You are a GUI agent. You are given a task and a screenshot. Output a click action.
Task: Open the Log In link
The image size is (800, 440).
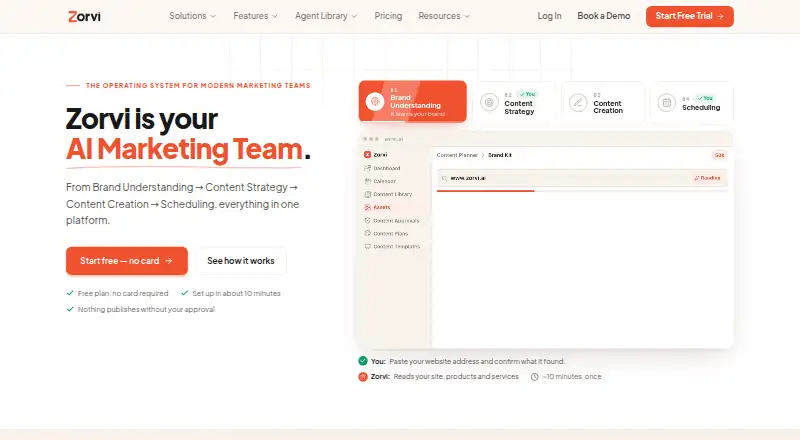click(549, 16)
